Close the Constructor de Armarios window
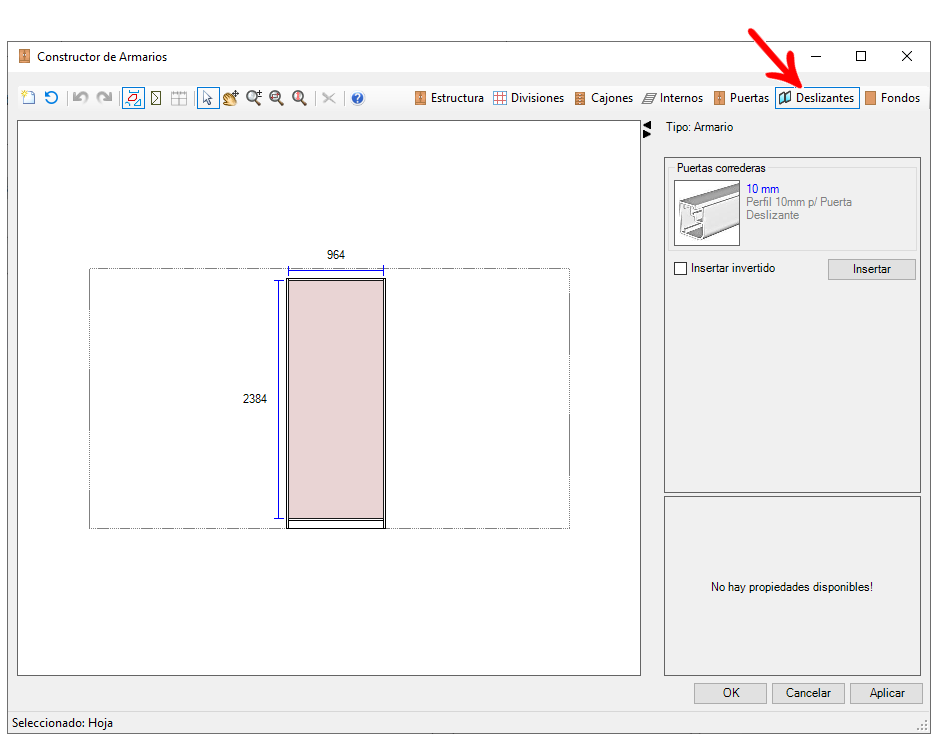Viewport: 935px width, 738px height. pos(906,56)
